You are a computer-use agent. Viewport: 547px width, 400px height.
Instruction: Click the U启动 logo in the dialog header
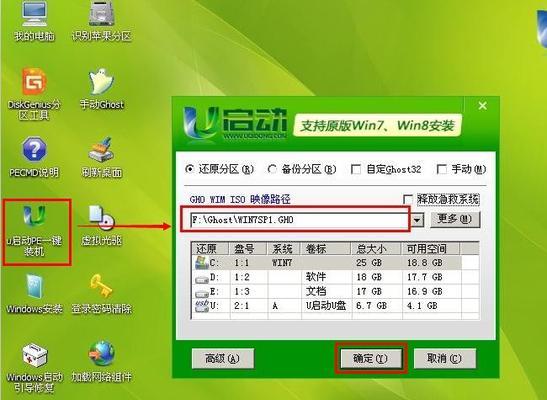[x=235, y=124]
